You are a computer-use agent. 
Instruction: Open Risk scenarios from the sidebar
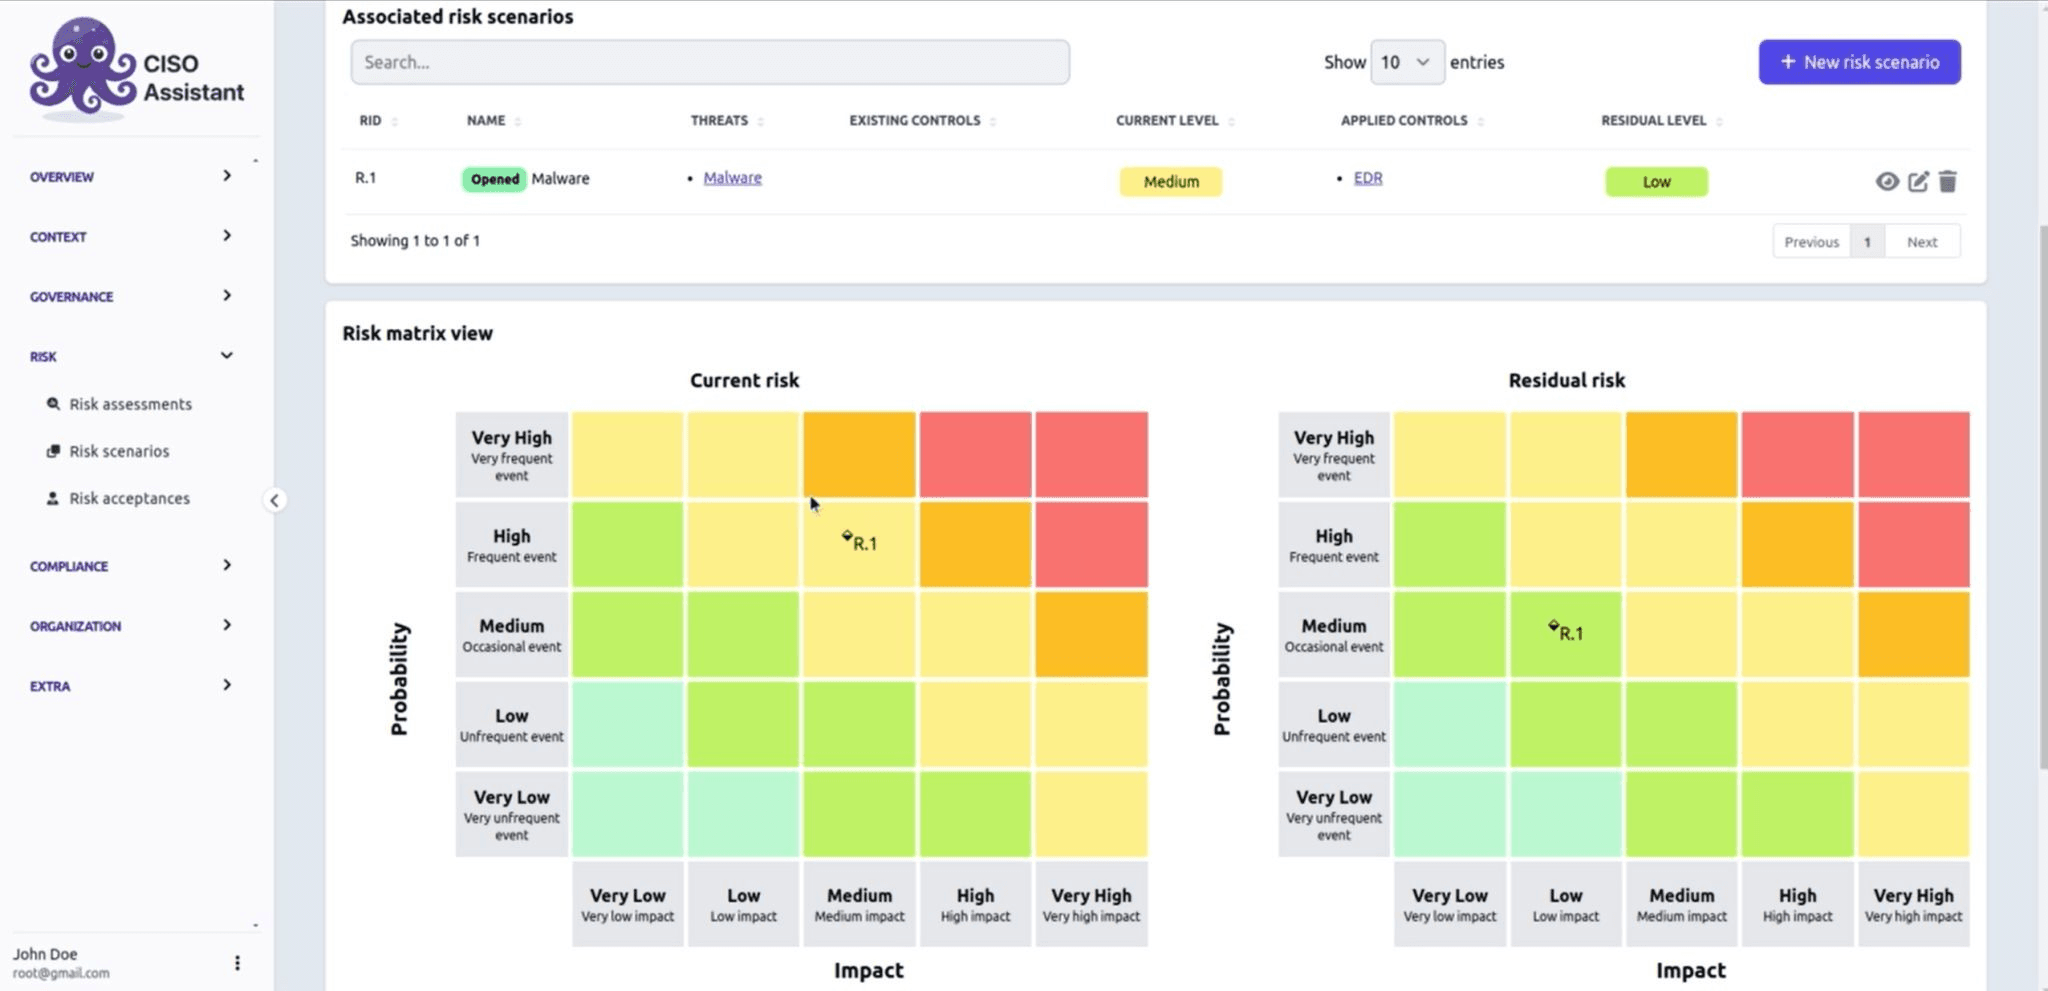120,451
